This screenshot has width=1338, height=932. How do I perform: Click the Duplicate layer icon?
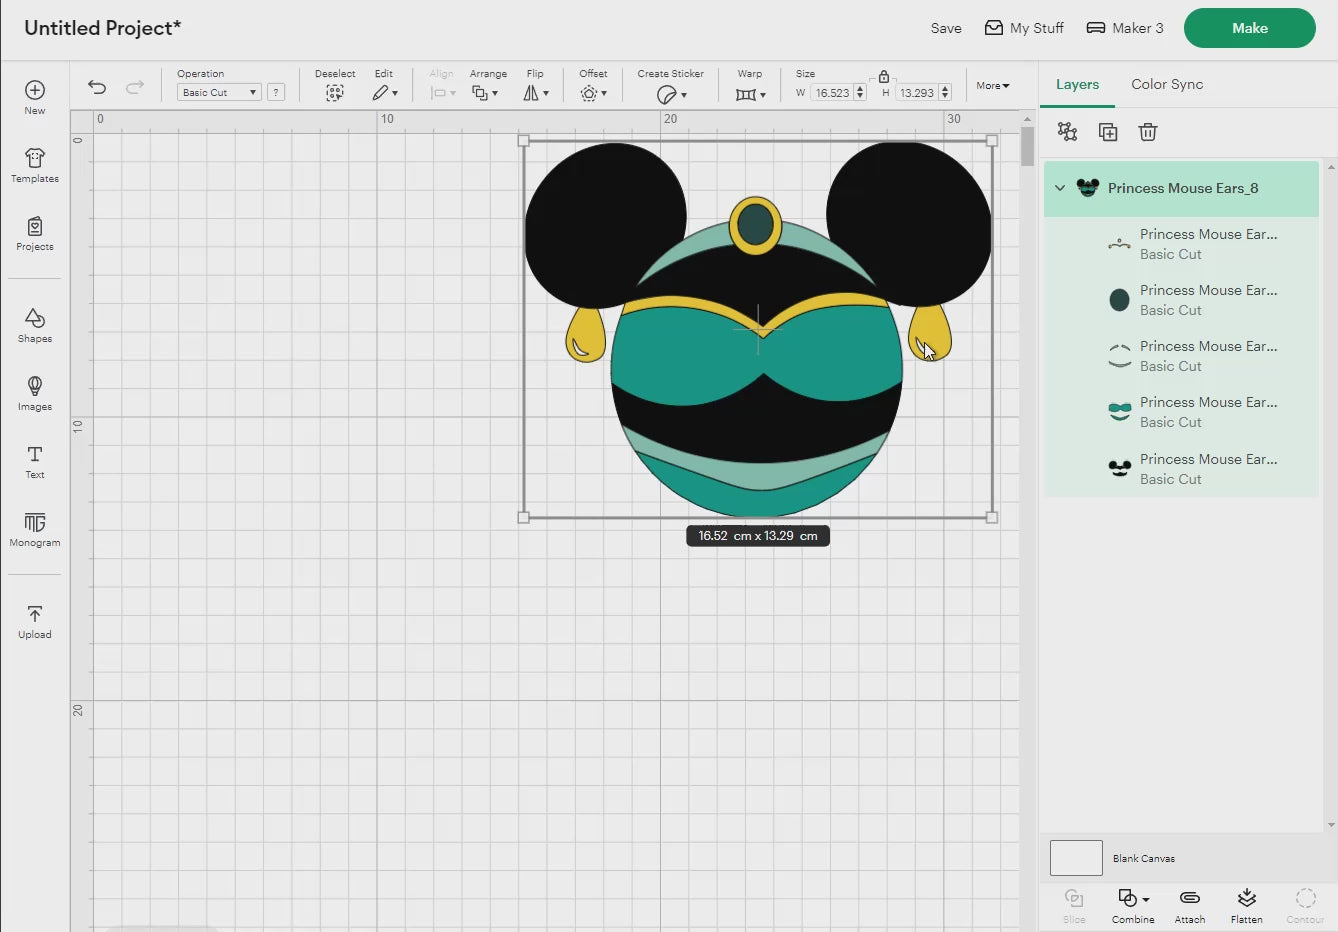pos(1108,132)
